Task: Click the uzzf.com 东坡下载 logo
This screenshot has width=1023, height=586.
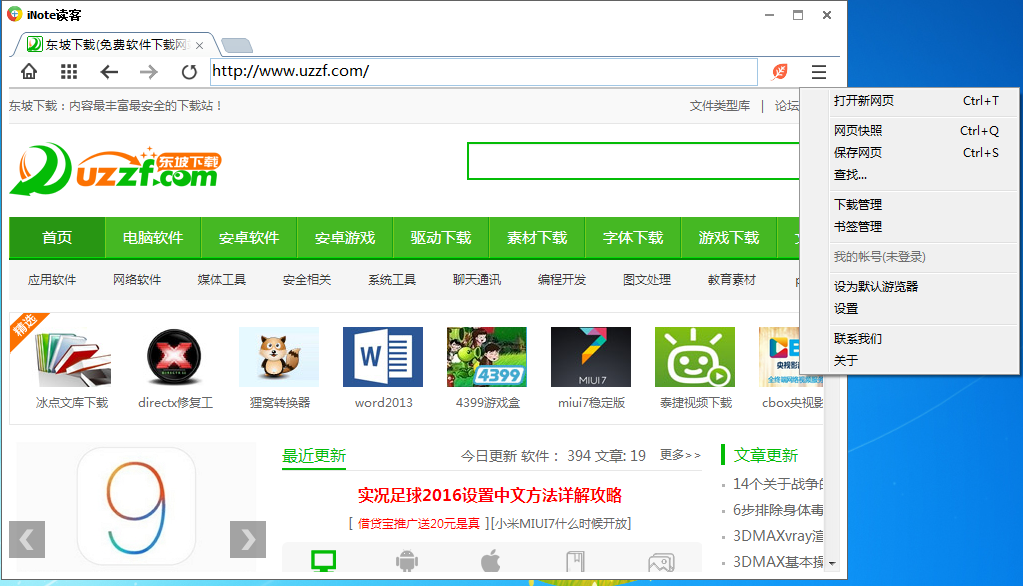Action: tap(115, 170)
